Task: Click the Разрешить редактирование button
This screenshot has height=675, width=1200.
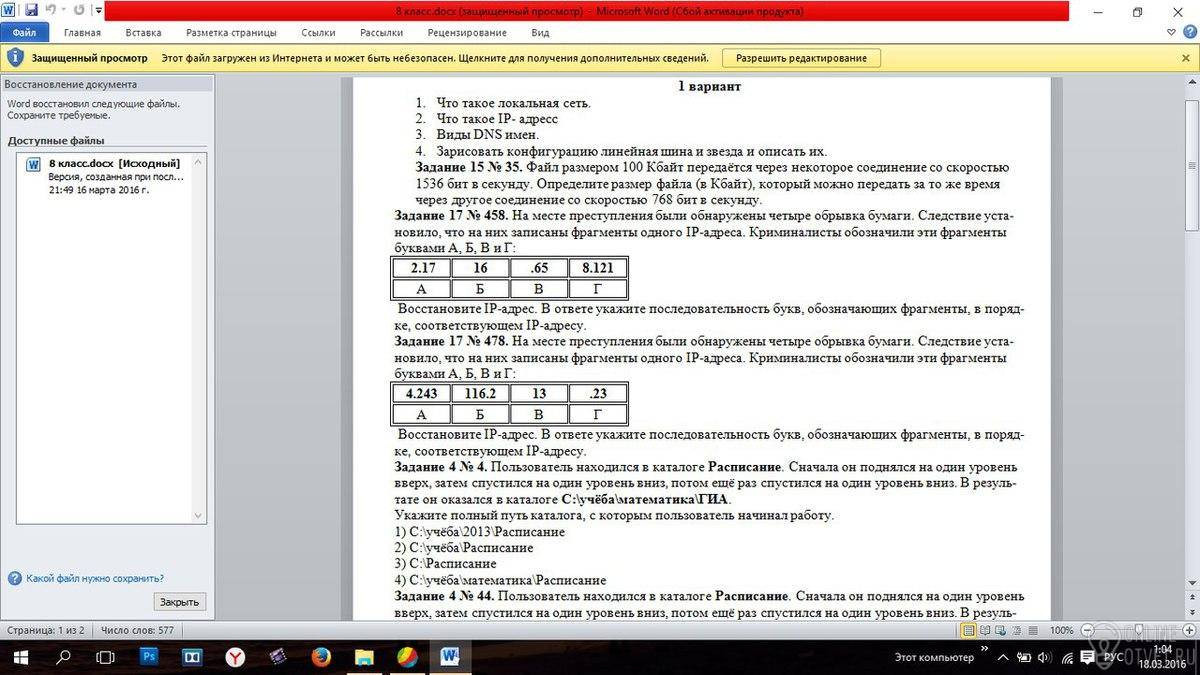Action: 802,58
